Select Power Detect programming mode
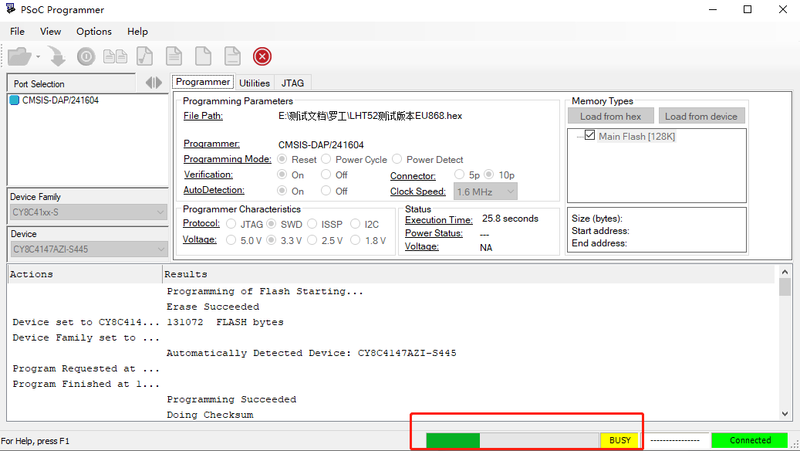The width and height of the screenshot is (800, 451). [x=397, y=159]
